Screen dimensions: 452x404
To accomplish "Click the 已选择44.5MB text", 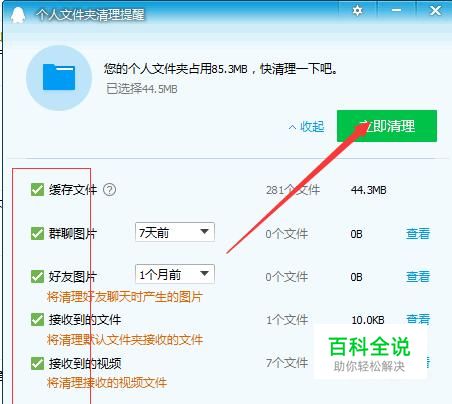I will tap(142, 89).
